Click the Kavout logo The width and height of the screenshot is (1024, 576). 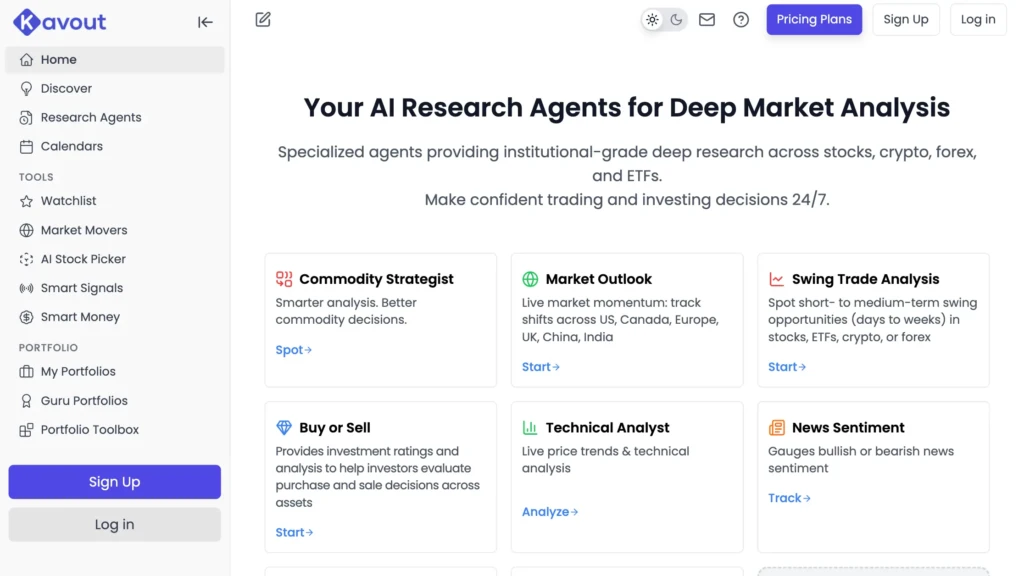(59, 22)
